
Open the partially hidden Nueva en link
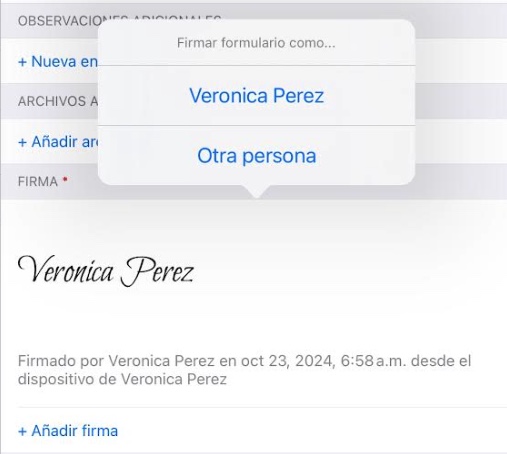tap(58, 62)
